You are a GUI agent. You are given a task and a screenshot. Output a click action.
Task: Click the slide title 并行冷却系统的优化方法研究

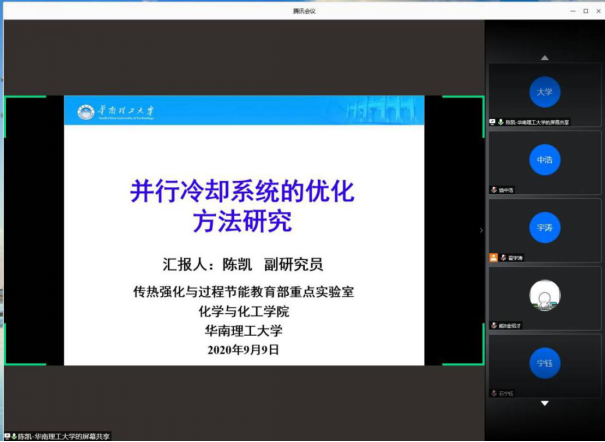(244, 203)
